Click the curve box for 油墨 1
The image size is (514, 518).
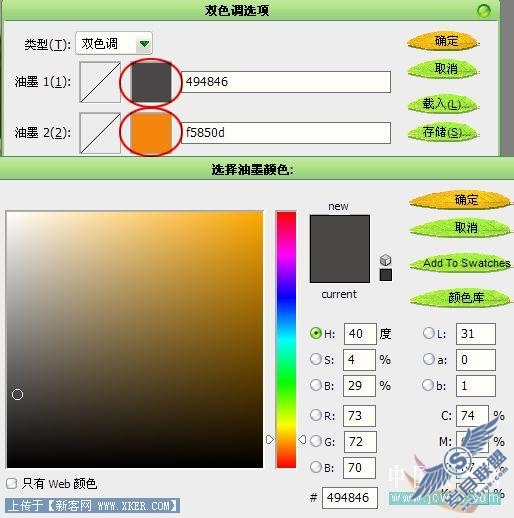[100, 82]
